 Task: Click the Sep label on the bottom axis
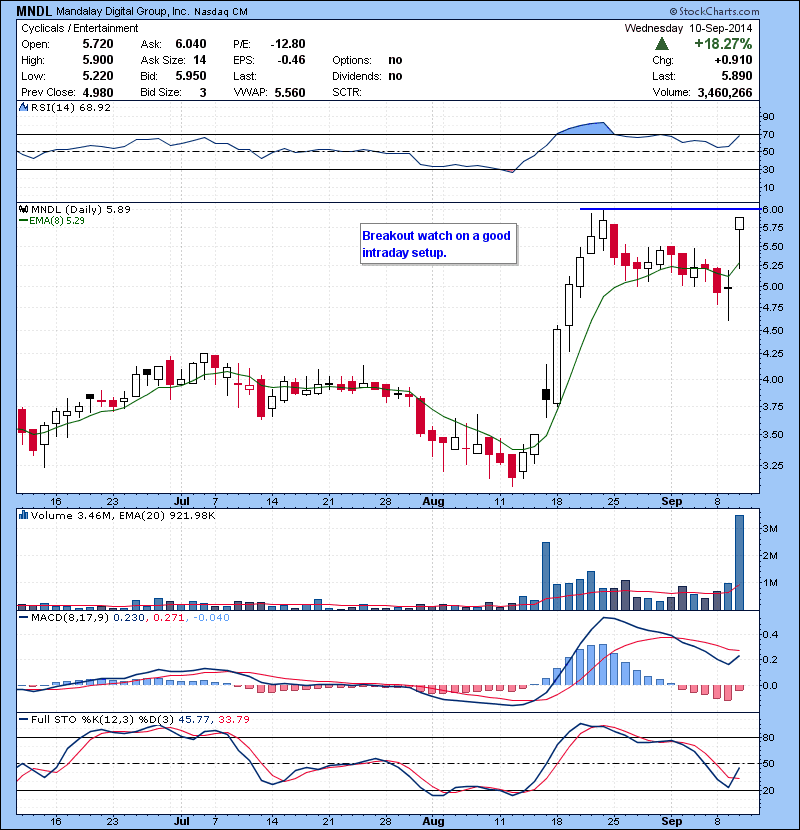[x=671, y=821]
